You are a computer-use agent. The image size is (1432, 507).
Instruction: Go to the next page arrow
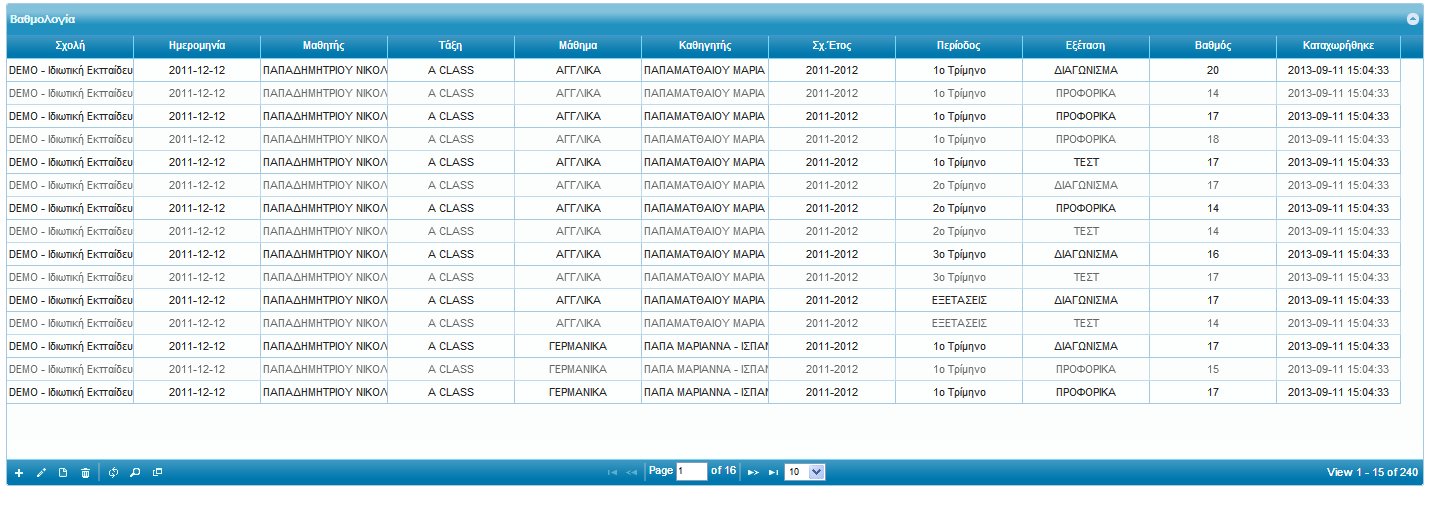click(x=753, y=472)
